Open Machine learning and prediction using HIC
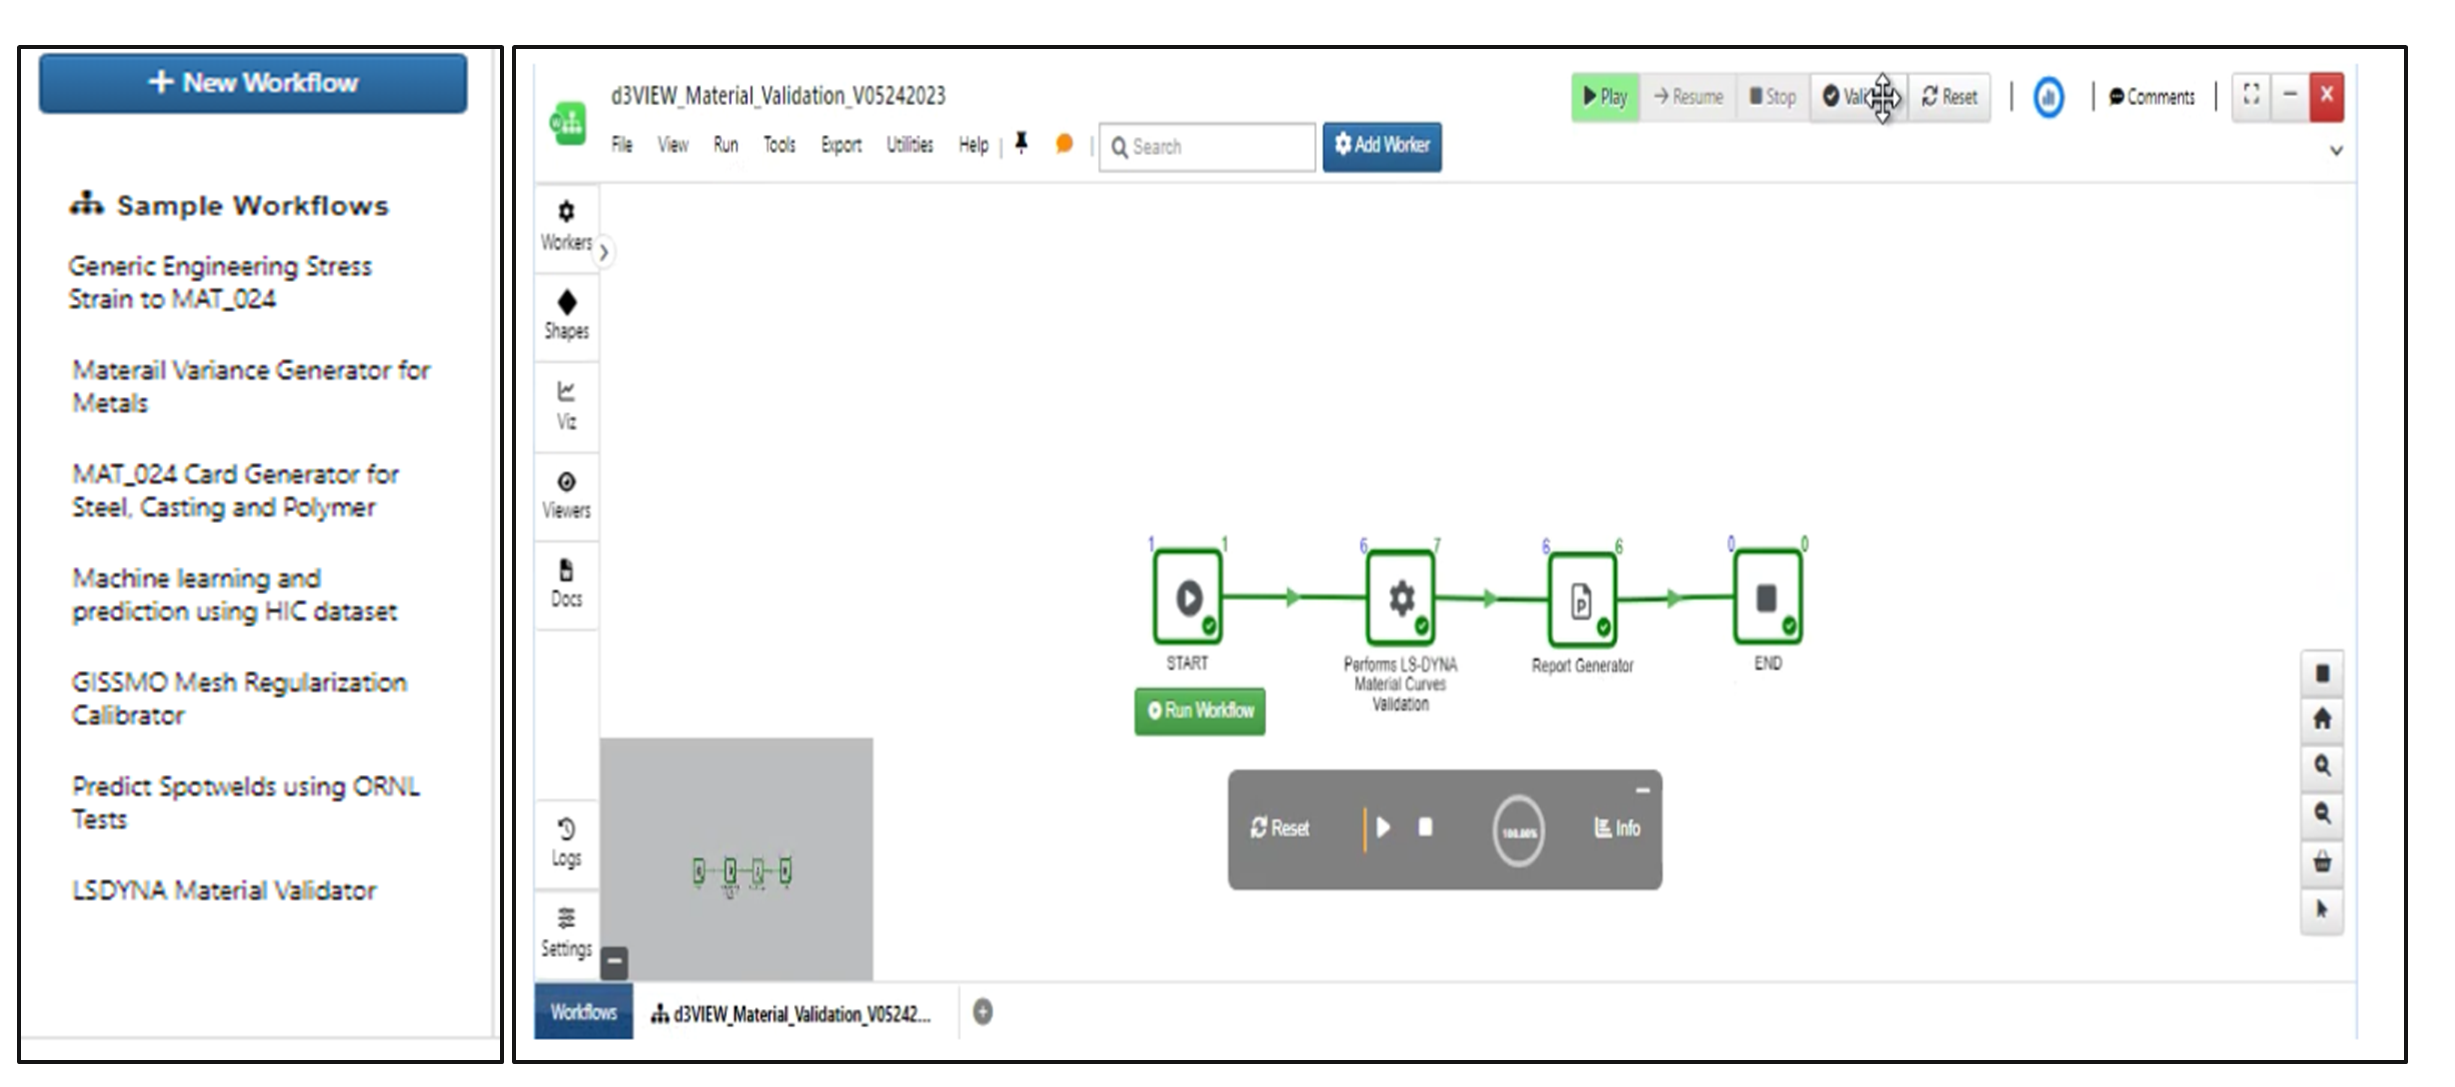Viewport: 2455px width, 1087px height. (x=234, y=595)
